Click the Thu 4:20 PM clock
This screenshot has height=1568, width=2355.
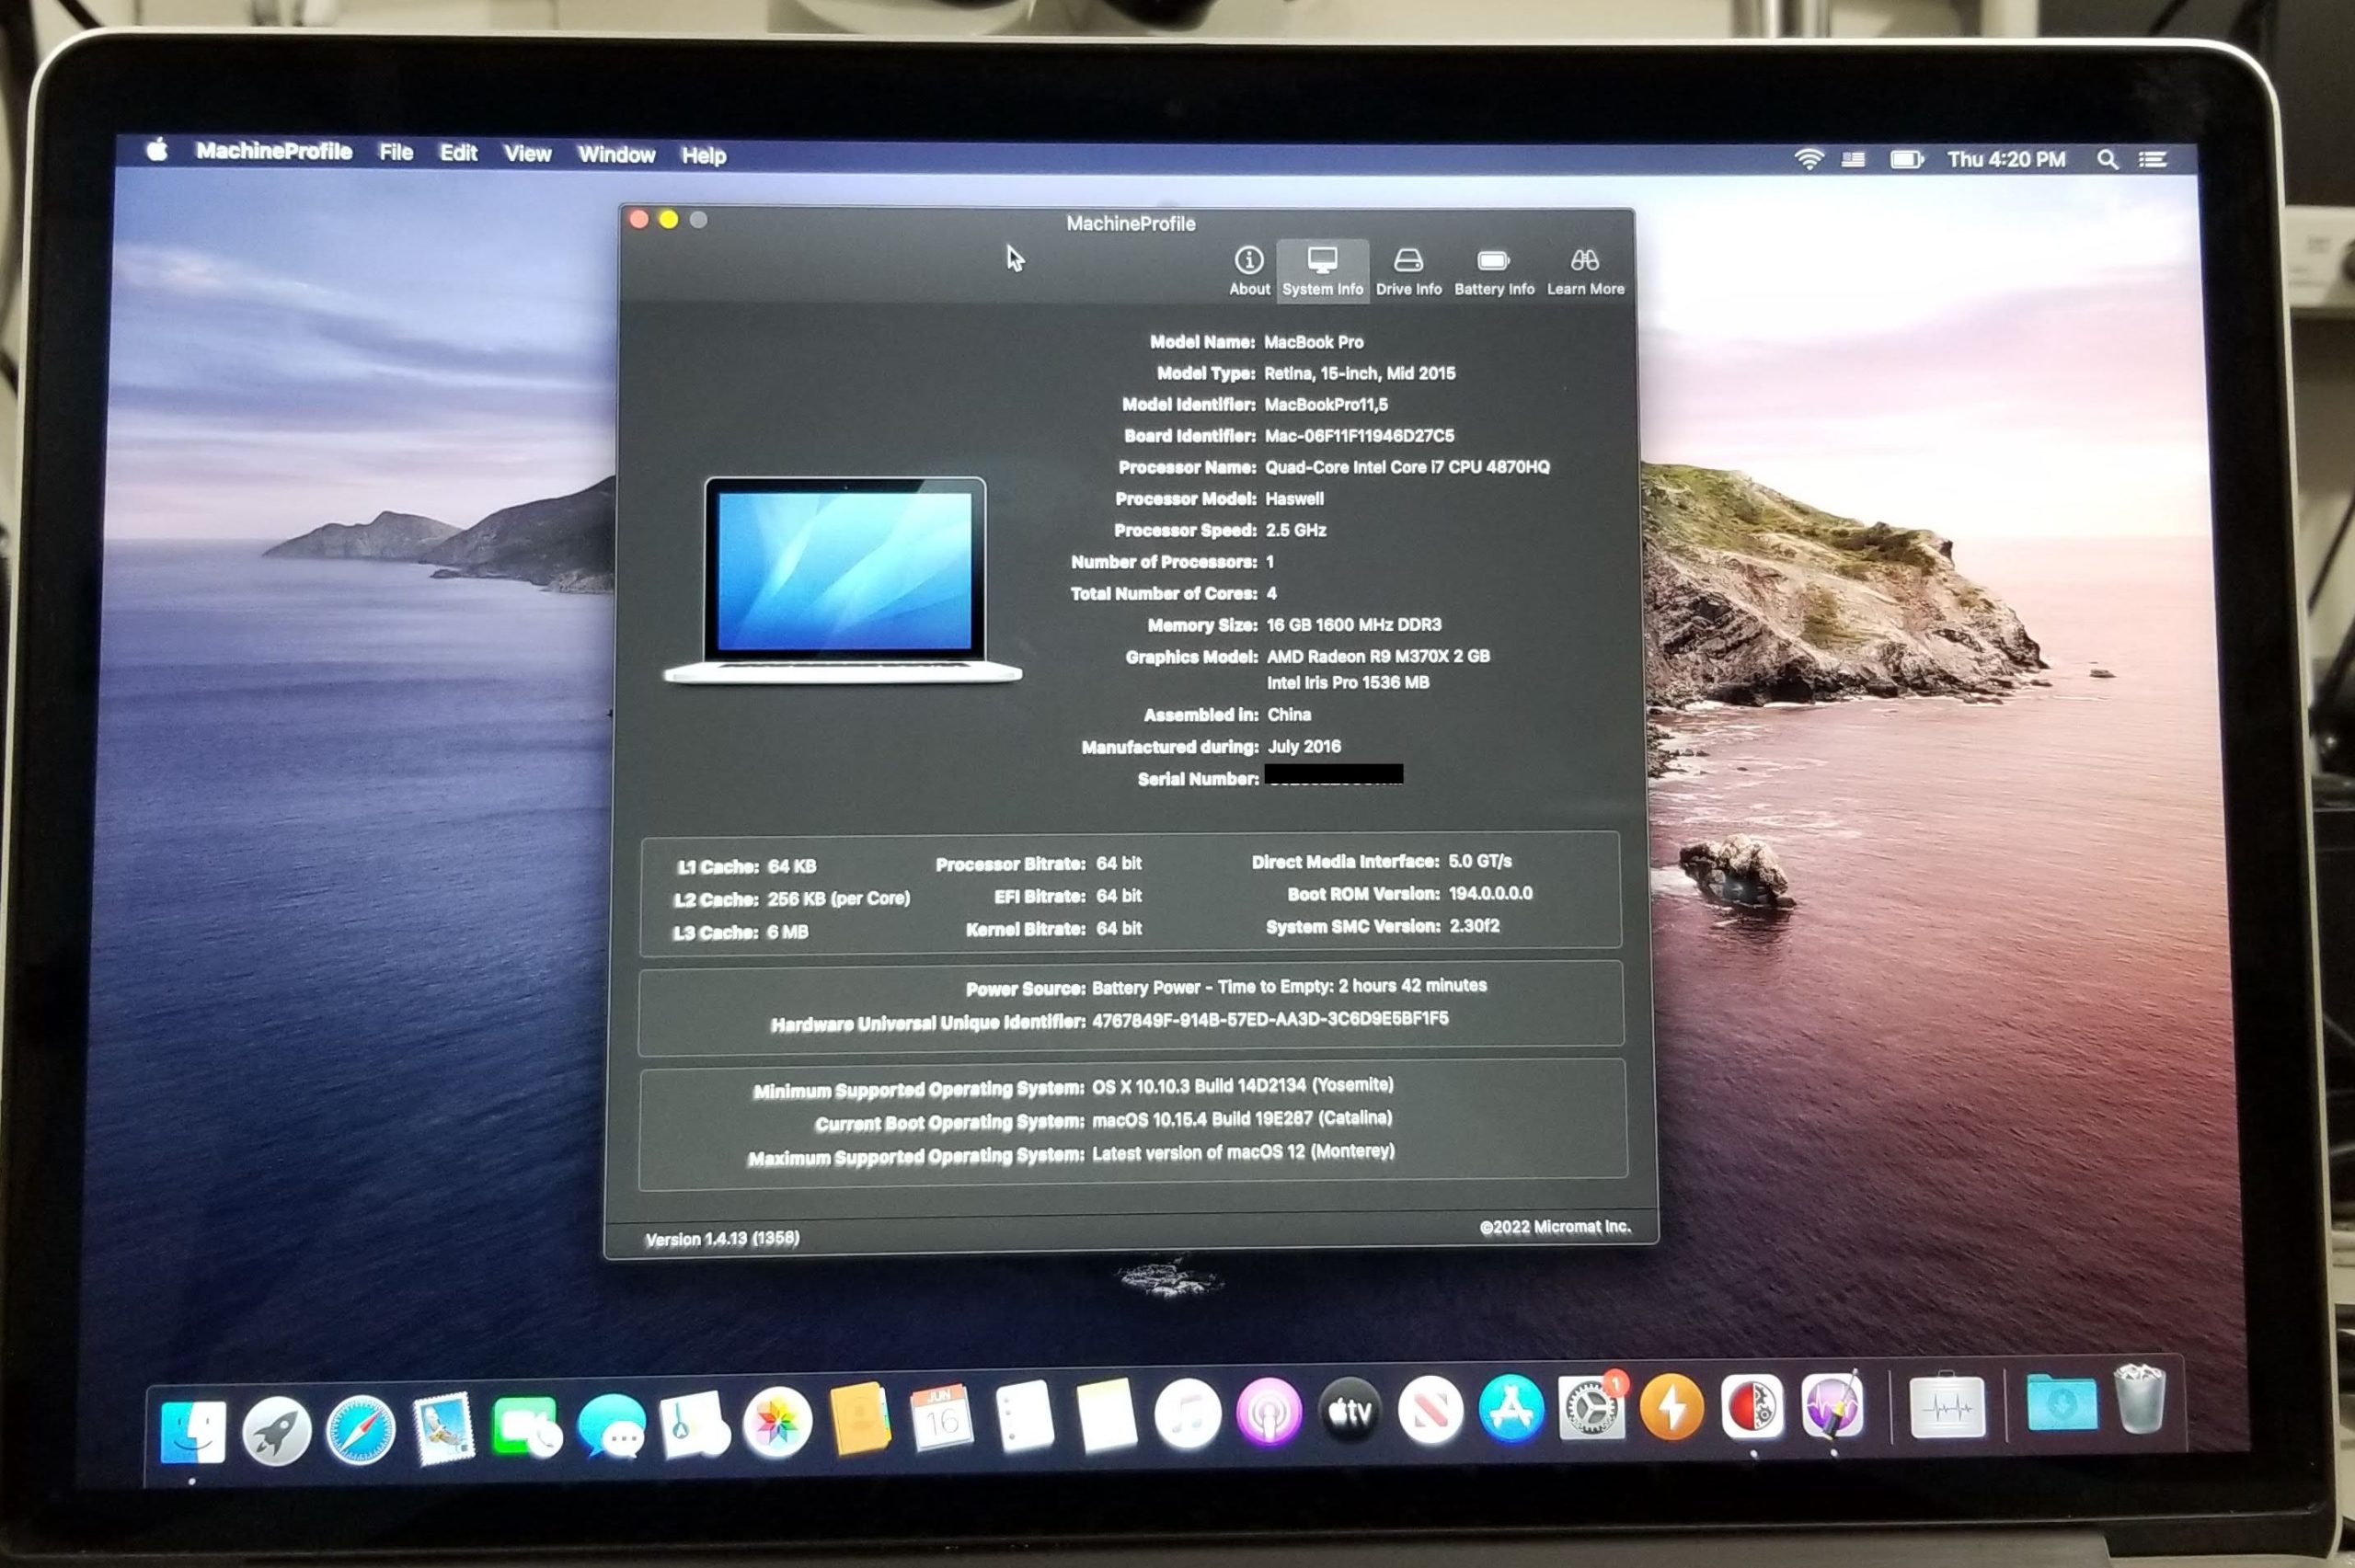pyautogui.click(x=2005, y=160)
